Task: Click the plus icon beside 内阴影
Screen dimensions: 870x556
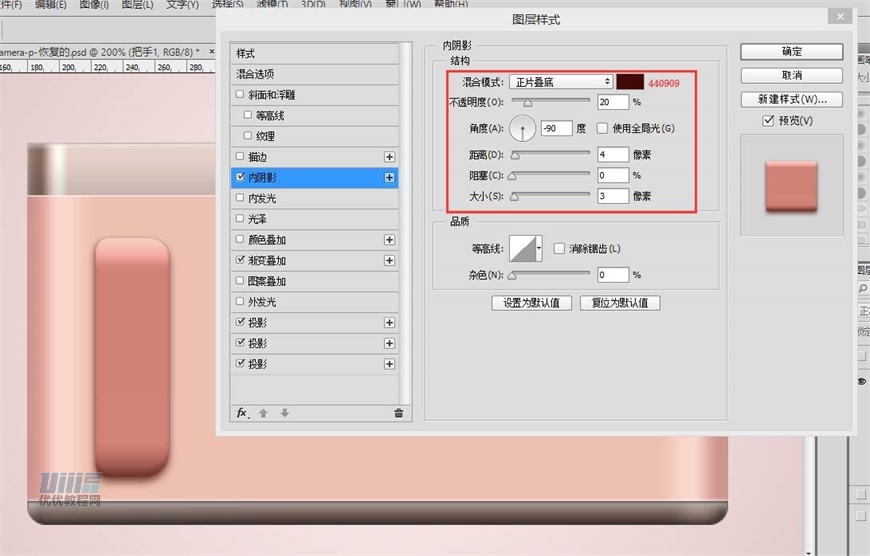Action: pos(389,178)
